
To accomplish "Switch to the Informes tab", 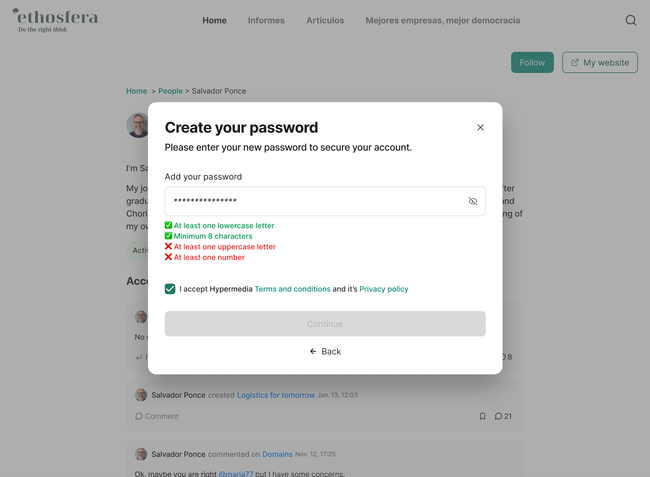I will [x=266, y=20].
